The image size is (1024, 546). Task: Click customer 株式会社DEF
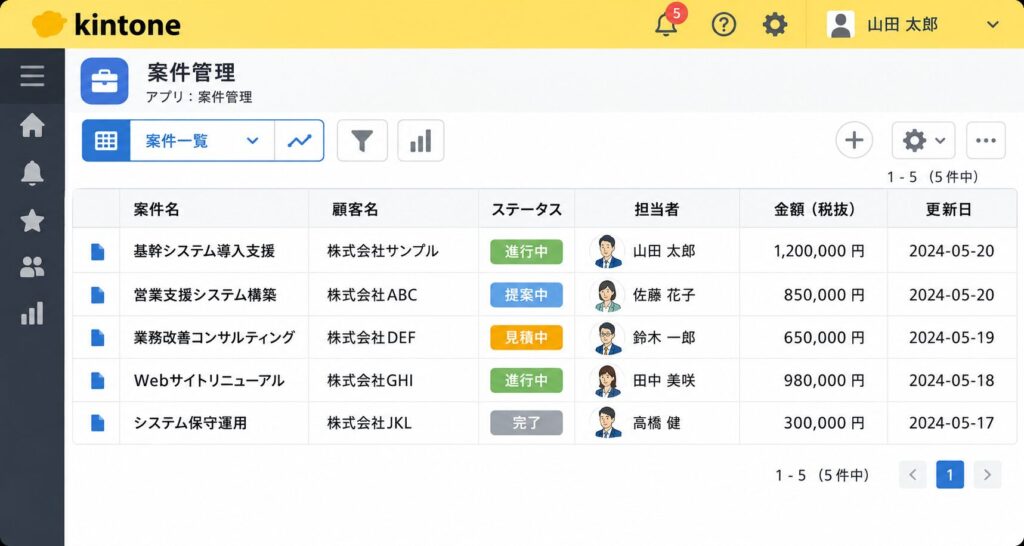pos(372,338)
